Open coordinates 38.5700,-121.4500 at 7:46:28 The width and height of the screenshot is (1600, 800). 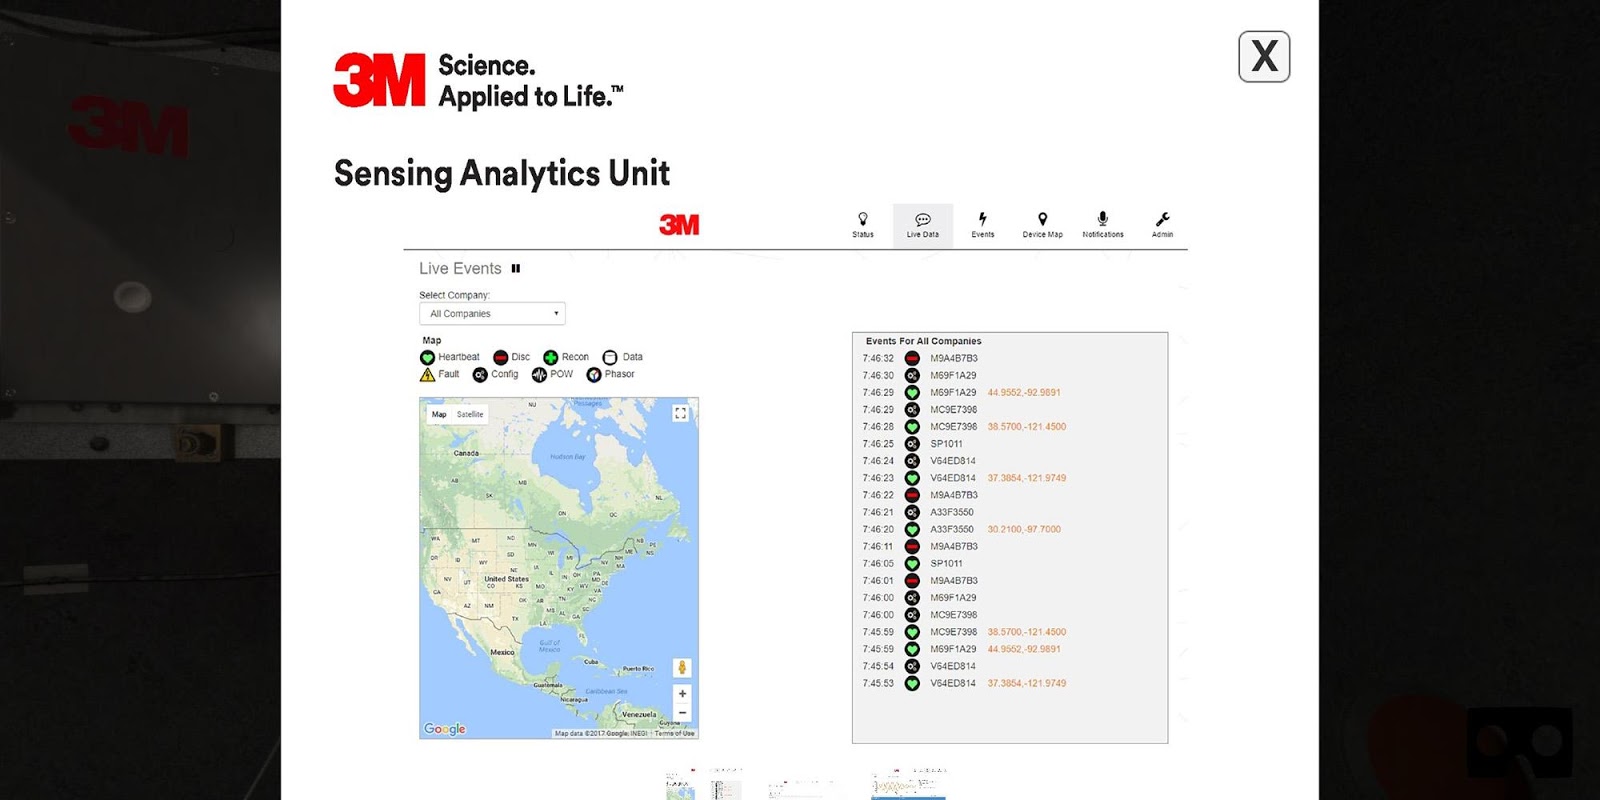point(1027,427)
